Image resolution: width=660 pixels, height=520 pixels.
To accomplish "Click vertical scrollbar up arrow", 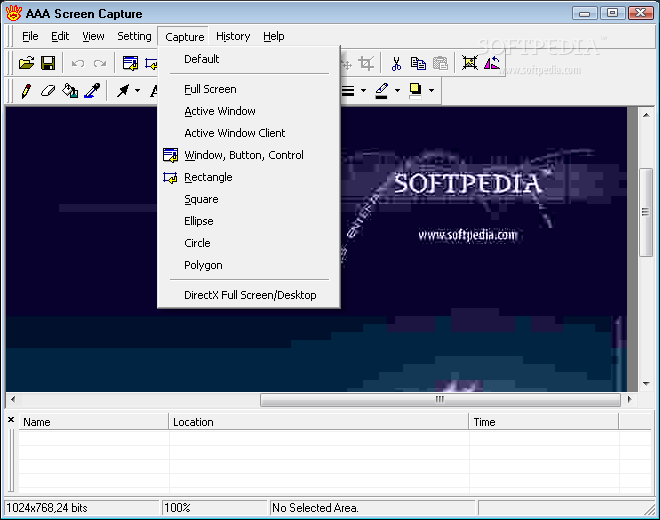I will pyautogui.click(x=646, y=115).
